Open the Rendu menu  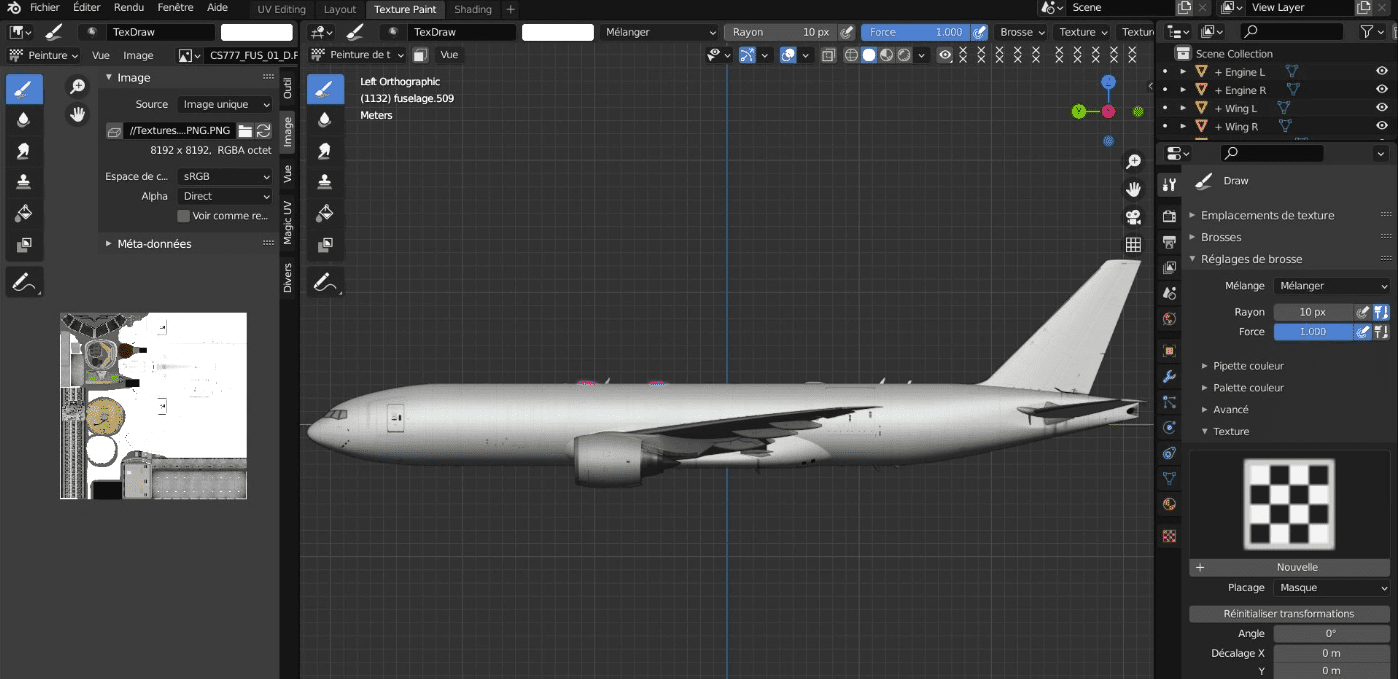pos(129,7)
